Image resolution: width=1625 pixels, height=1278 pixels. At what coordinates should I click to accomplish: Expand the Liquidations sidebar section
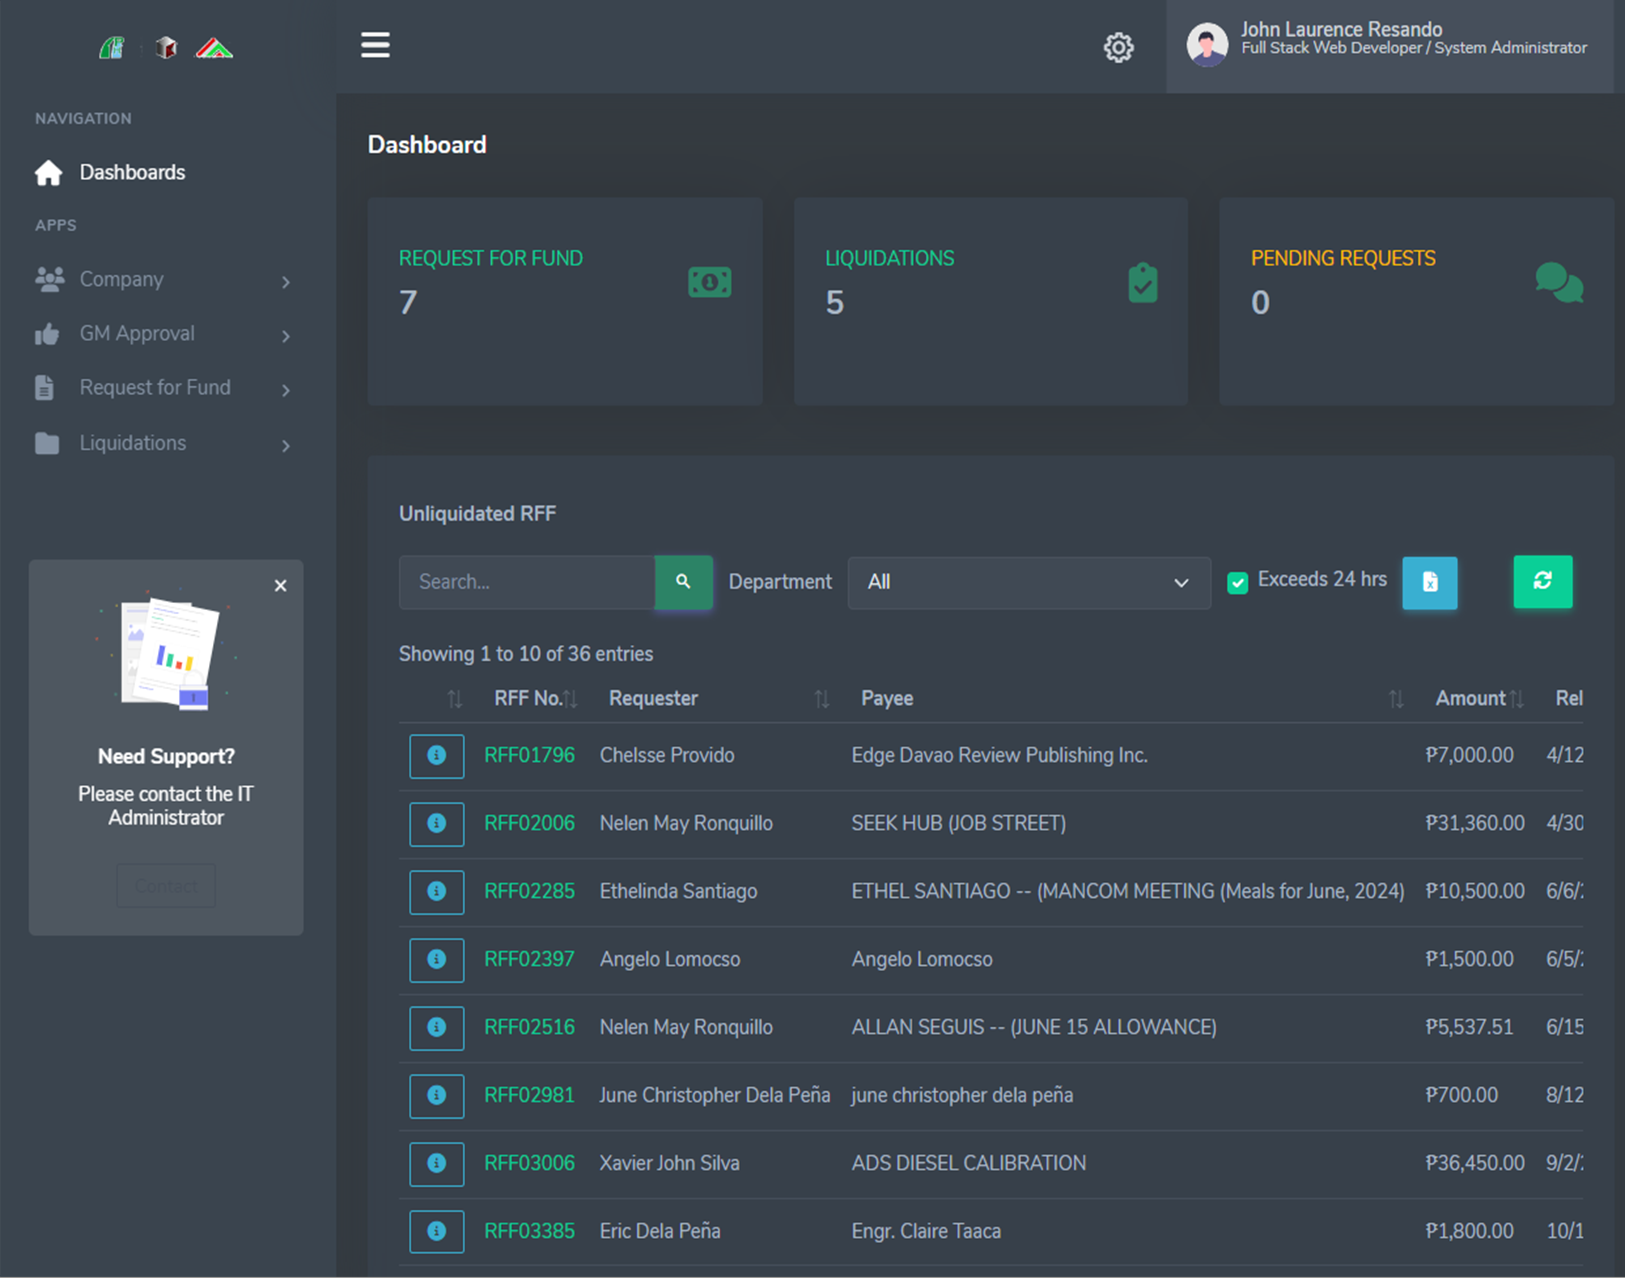162,443
